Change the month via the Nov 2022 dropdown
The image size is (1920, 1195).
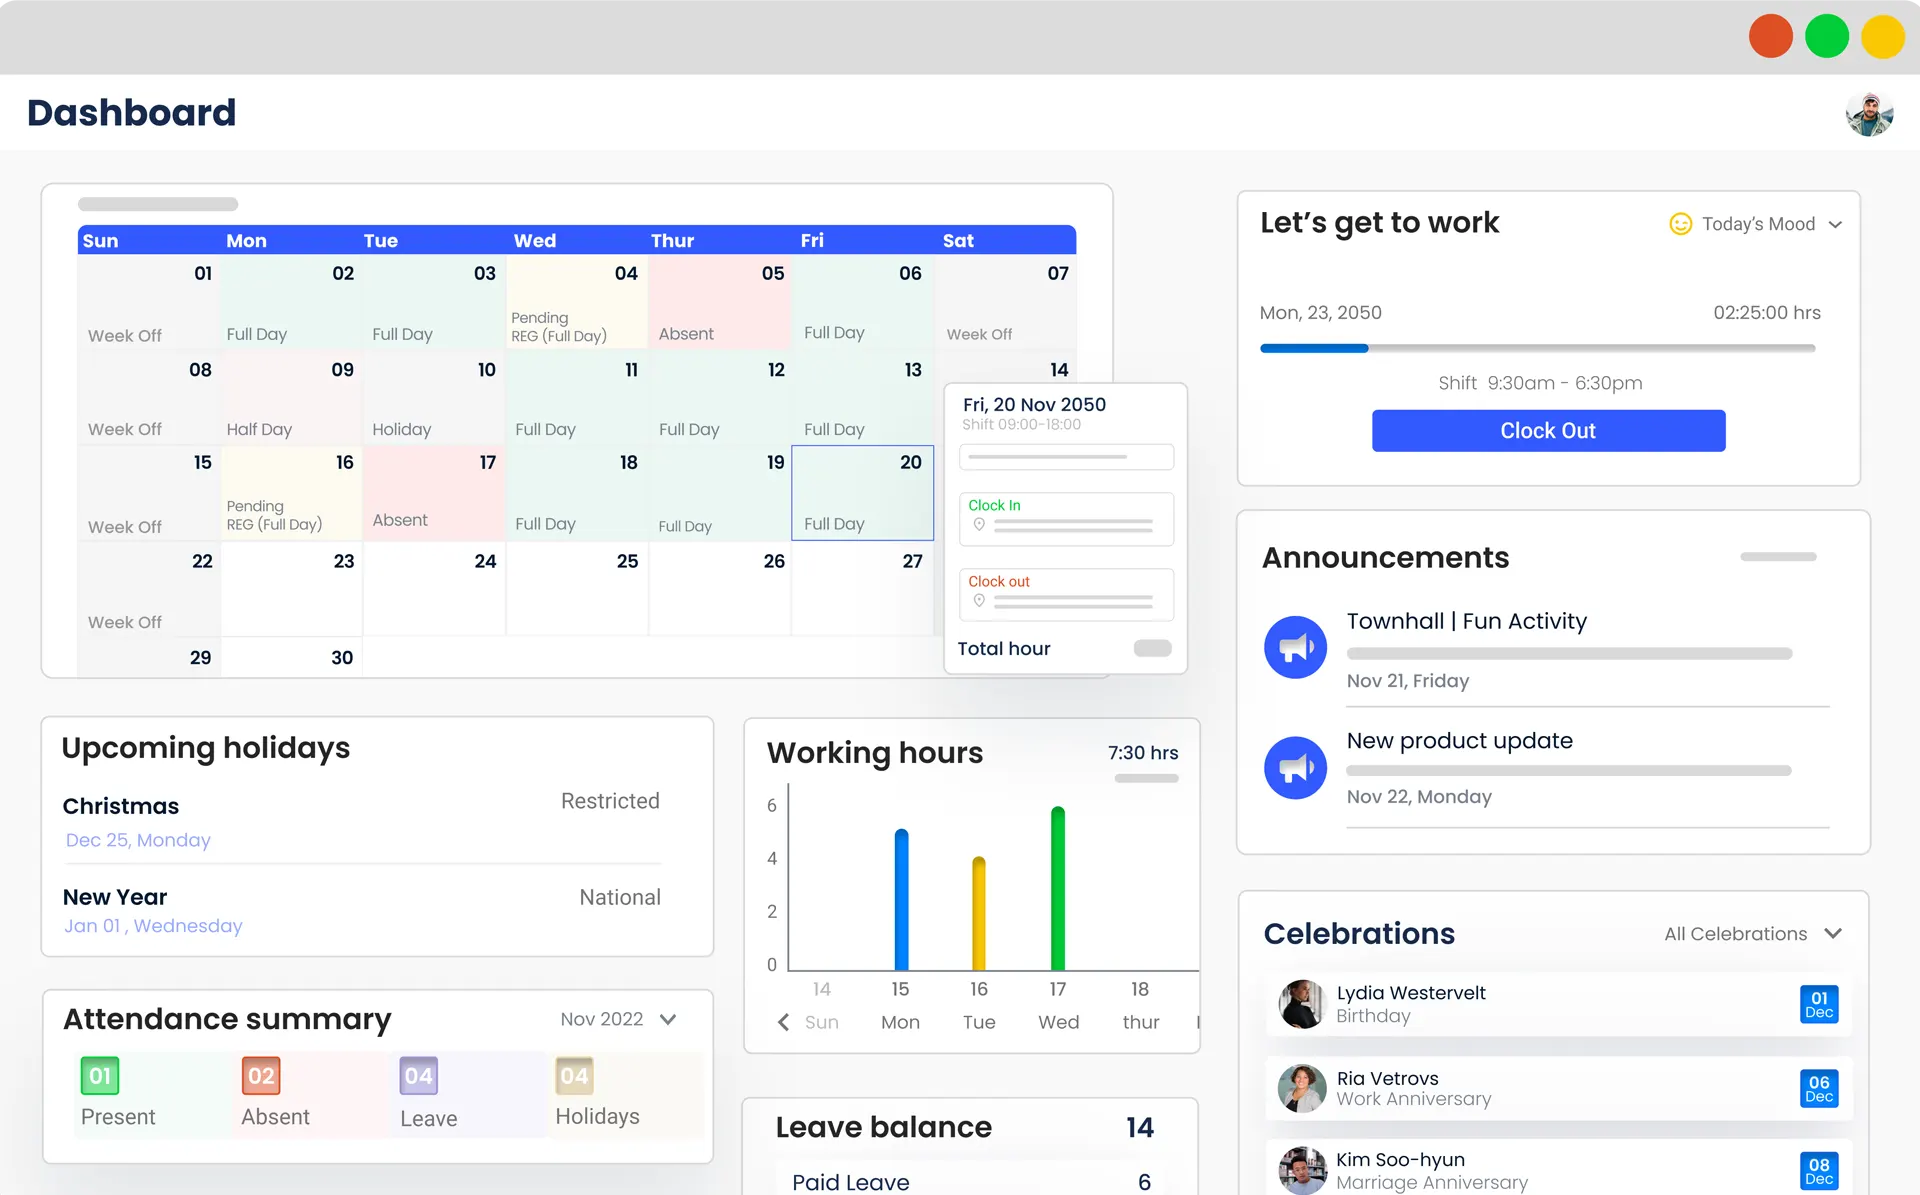point(619,1019)
